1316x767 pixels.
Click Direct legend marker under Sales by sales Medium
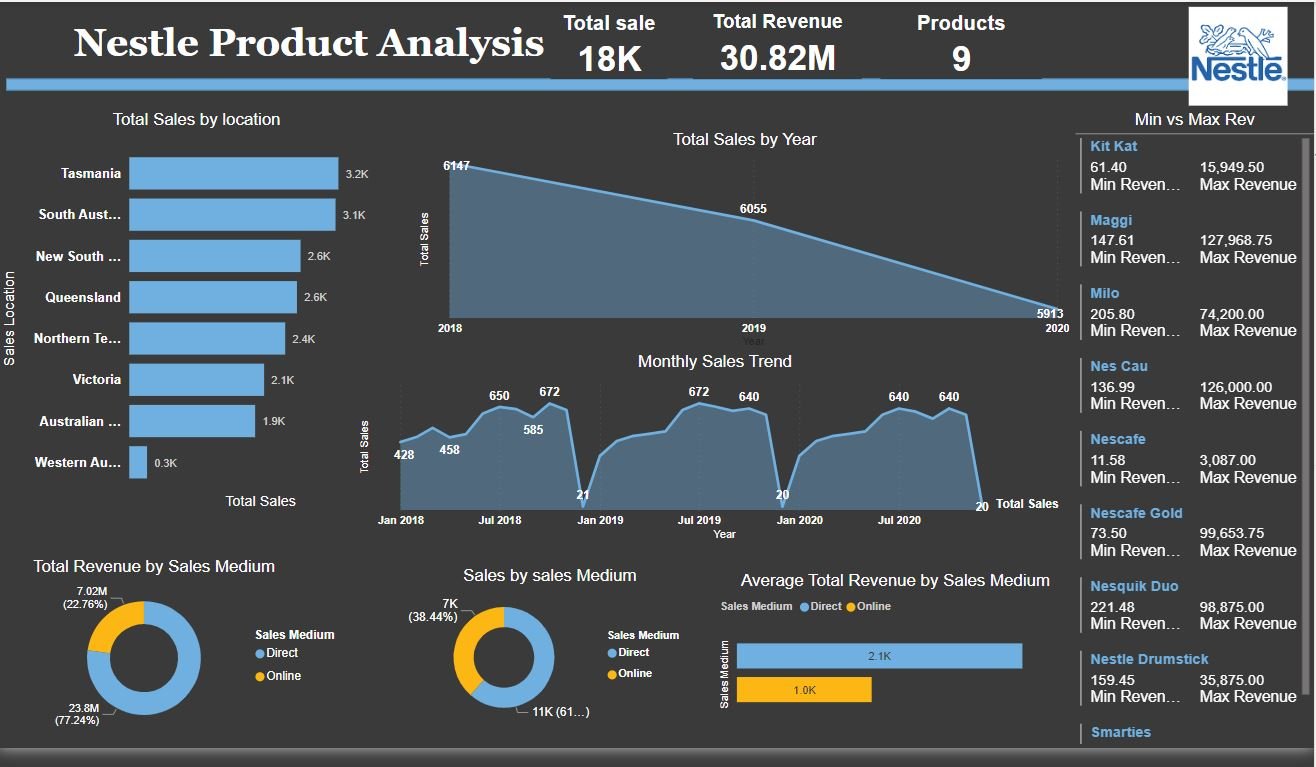(x=612, y=653)
